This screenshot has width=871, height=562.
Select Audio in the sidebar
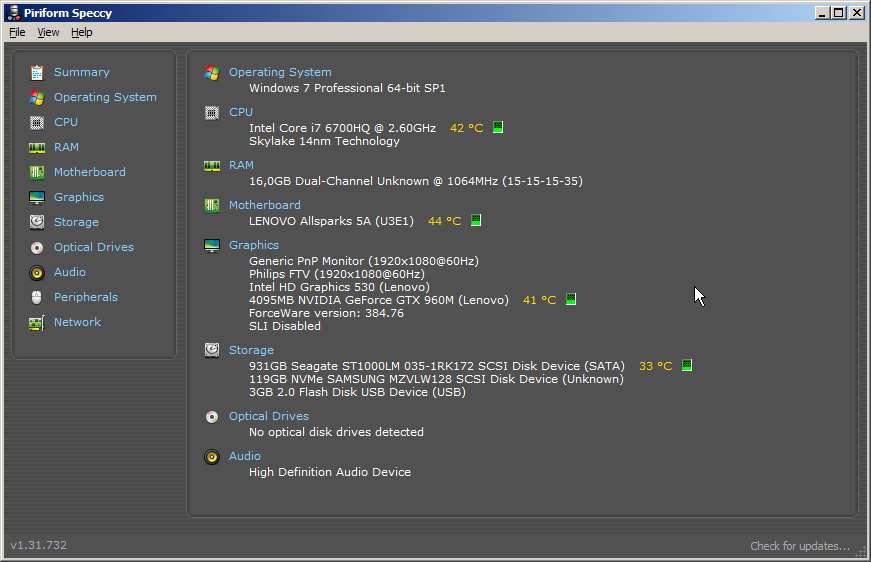click(x=69, y=272)
